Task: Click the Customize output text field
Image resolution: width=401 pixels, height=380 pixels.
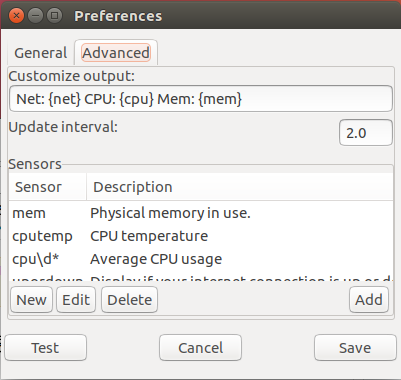Action: tap(201, 99)
